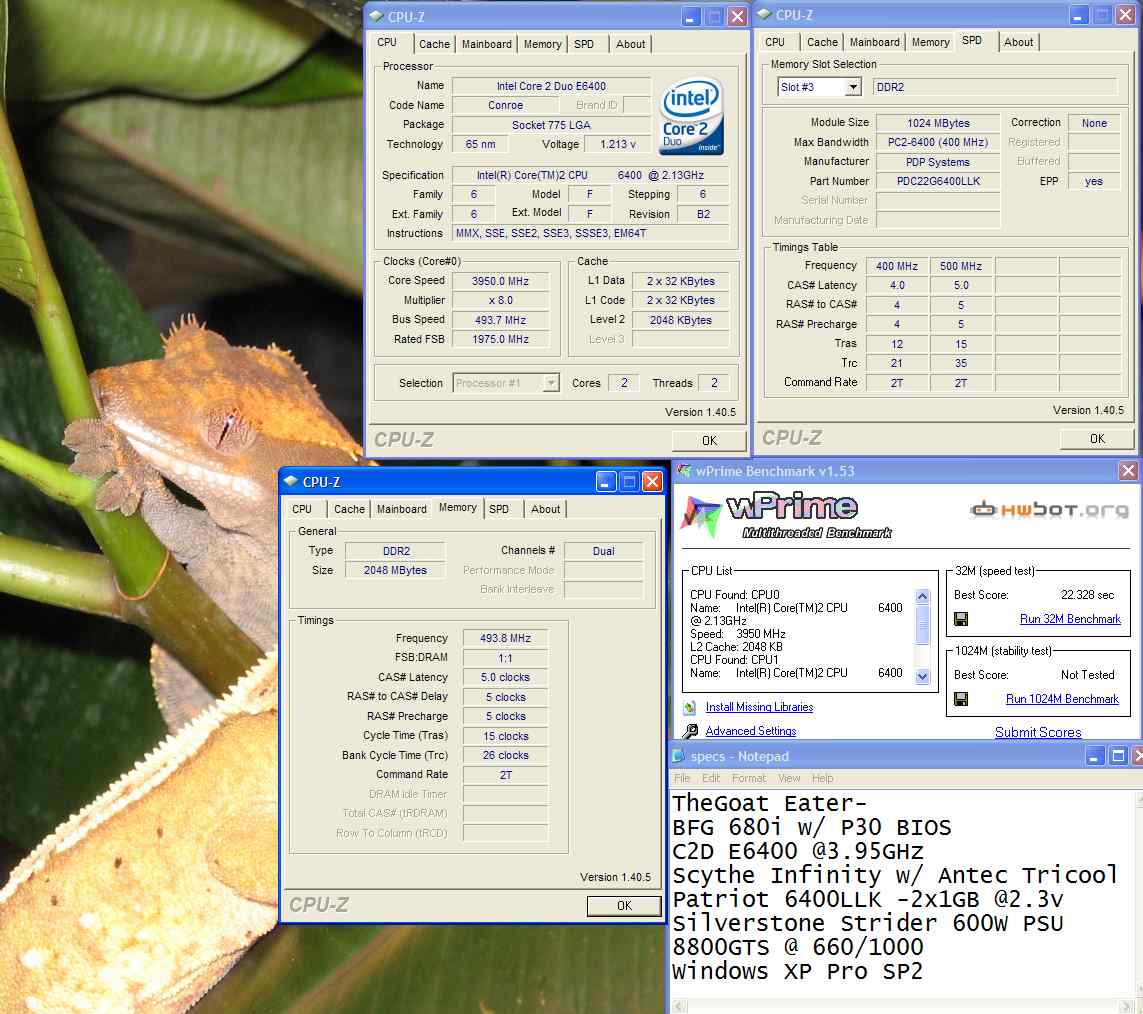
Task: Click the Part Number PDC22G6400LLK field
Action: (x=938, y=181)
